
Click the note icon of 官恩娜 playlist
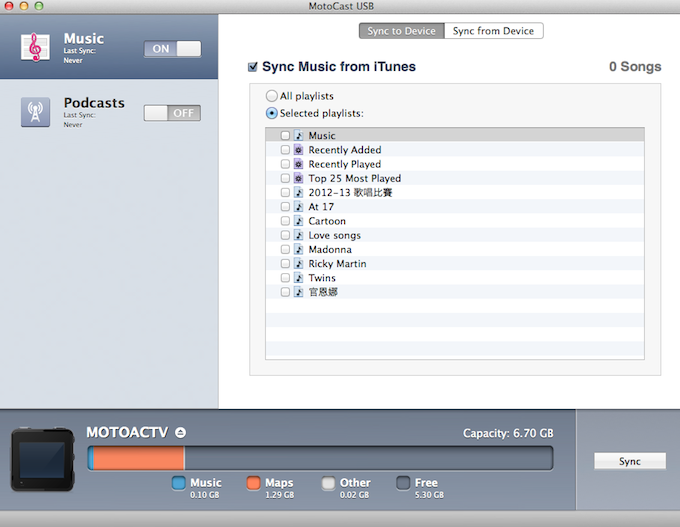tap(298, 292)
